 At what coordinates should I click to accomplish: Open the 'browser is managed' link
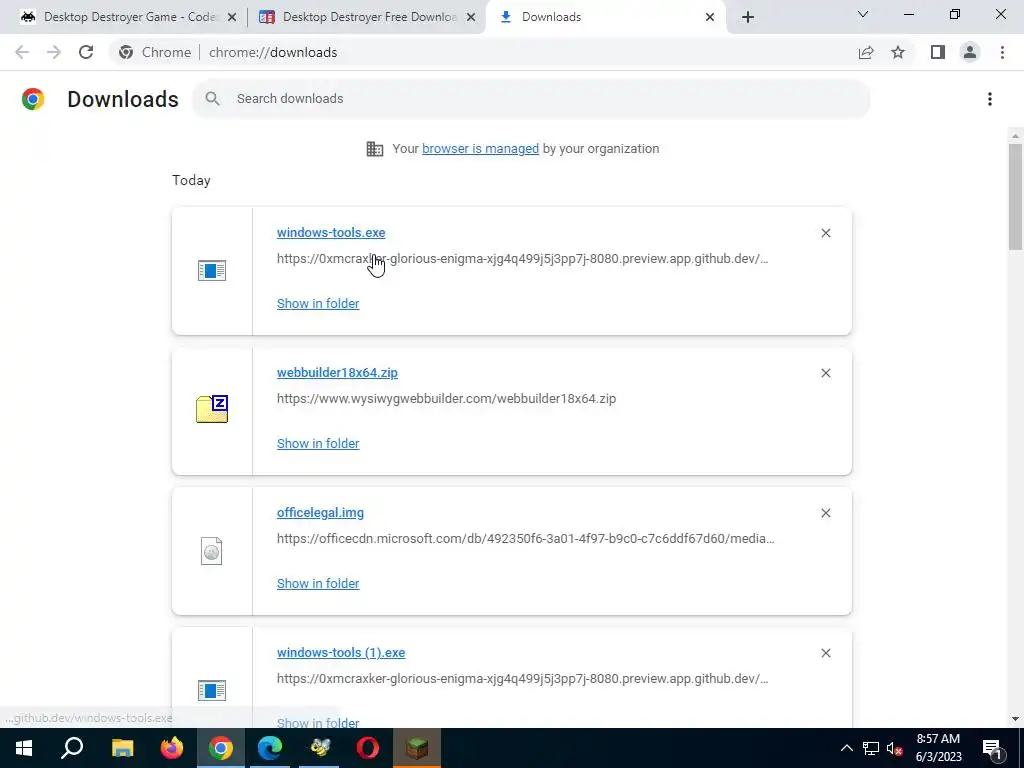point(481,148)
